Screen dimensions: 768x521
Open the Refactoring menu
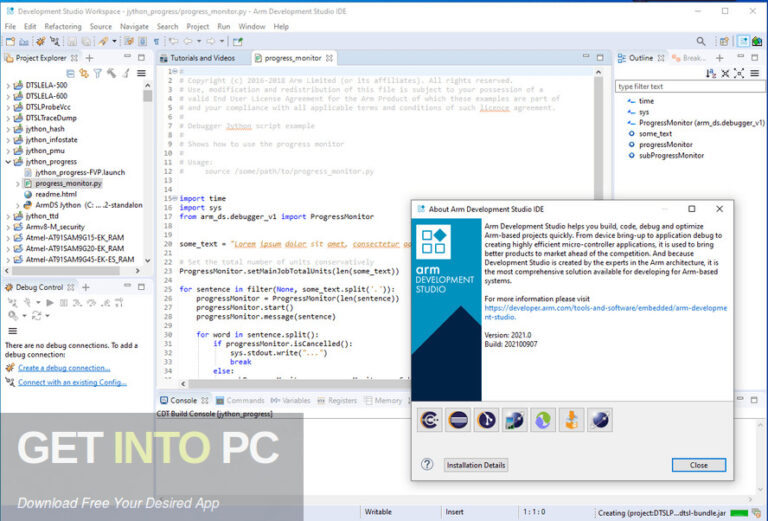click(x=63, y=26)
